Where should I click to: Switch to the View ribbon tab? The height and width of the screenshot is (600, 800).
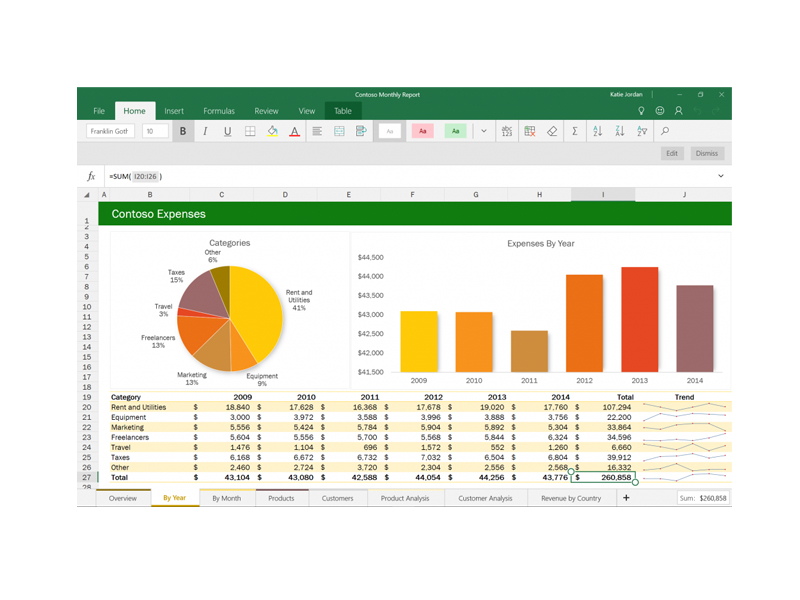[x=307, y=111]
